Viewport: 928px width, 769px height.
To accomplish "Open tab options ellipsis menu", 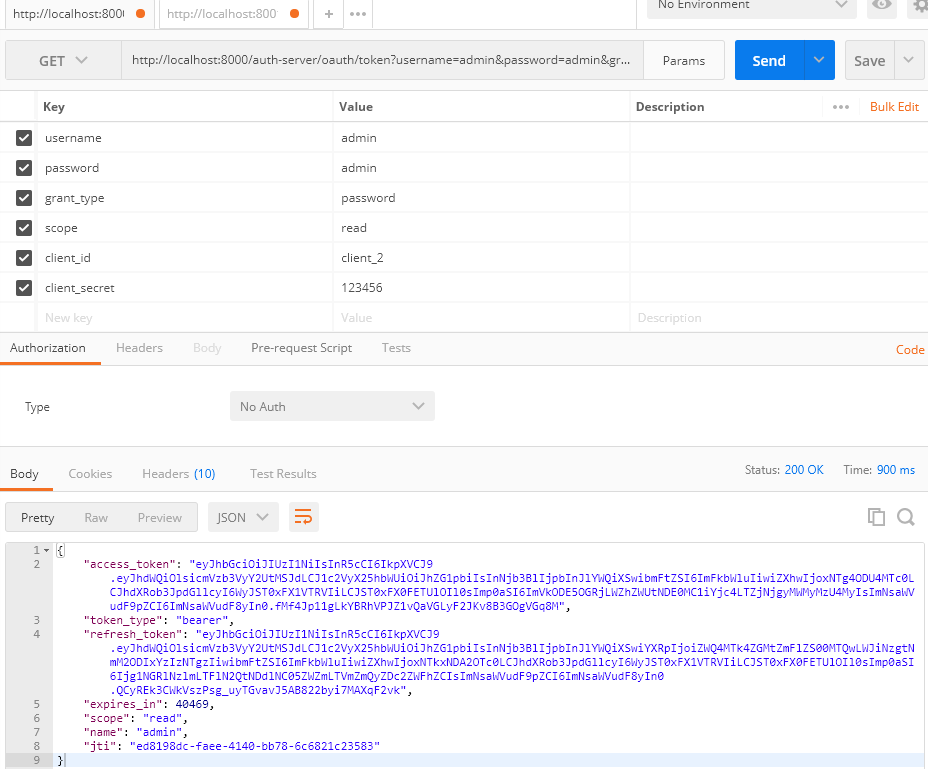I will click(358, 14).
